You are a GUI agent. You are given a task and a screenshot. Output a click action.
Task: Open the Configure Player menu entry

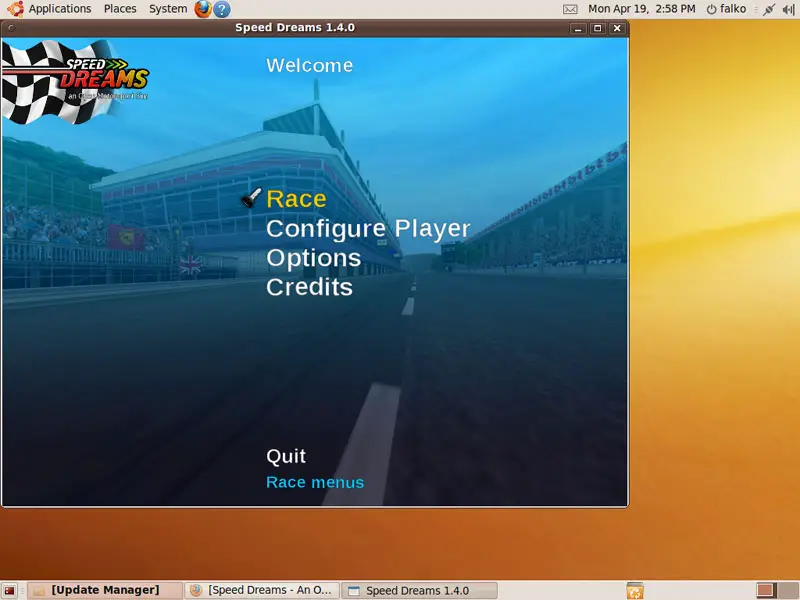tap(368, 229)
